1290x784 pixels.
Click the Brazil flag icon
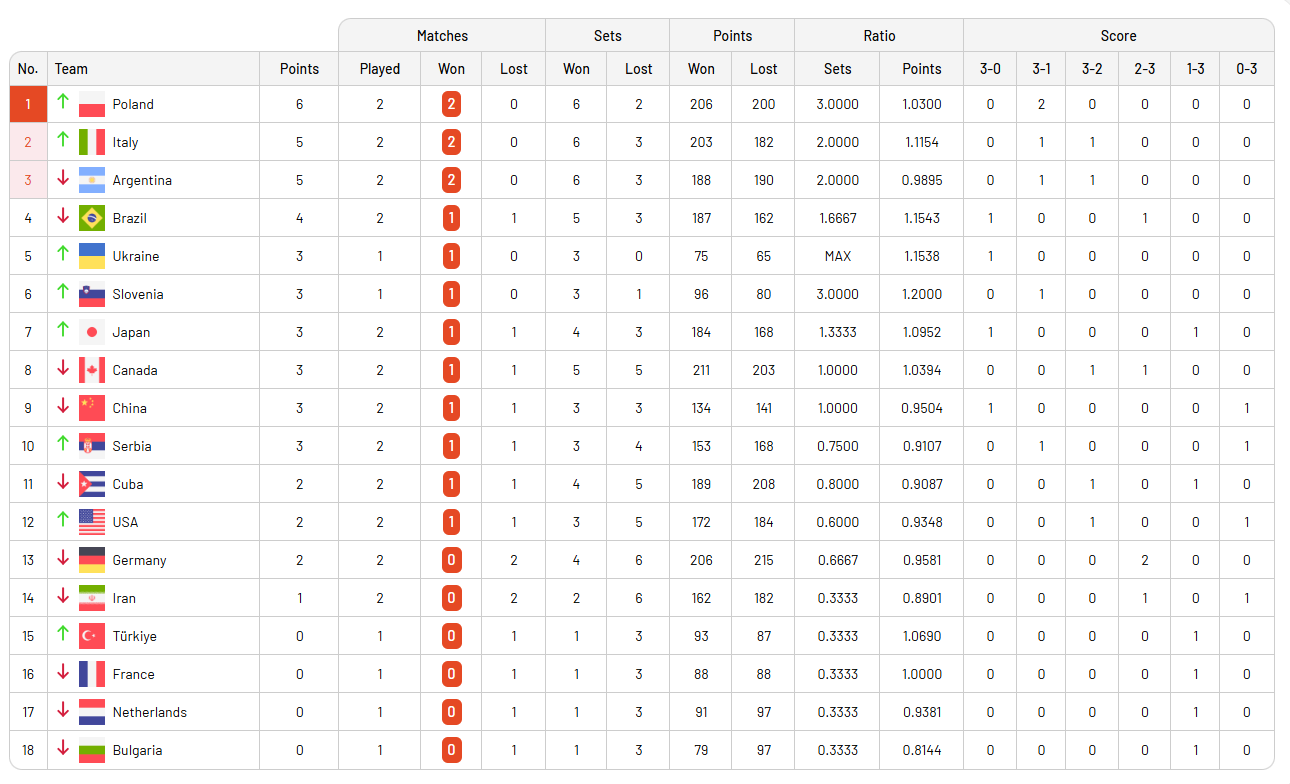(92, 218)
